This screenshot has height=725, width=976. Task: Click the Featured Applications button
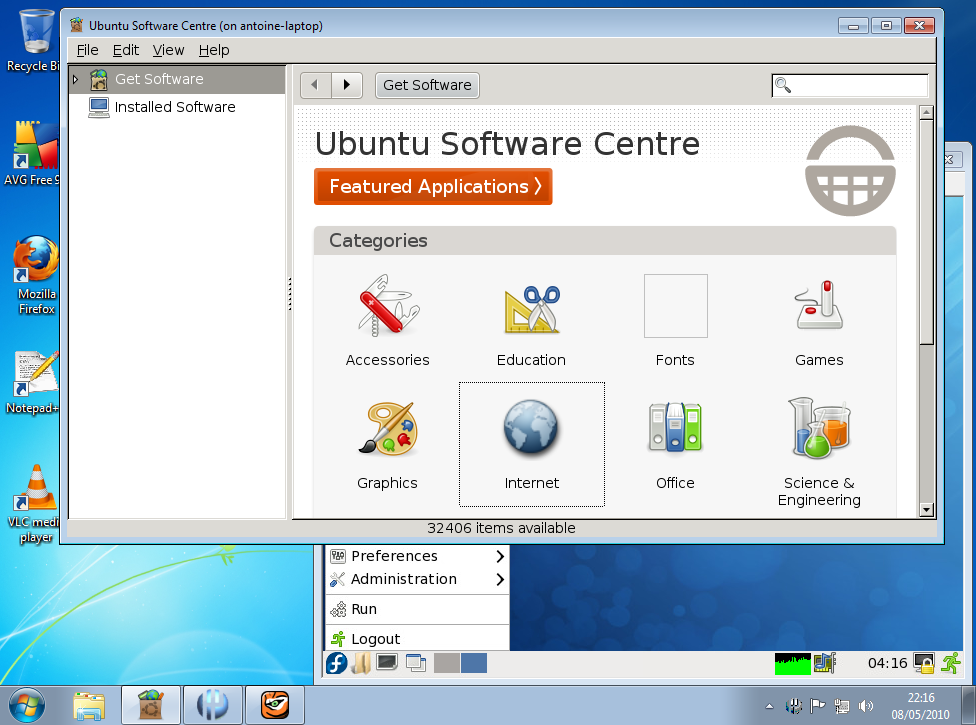click(433, 187)
